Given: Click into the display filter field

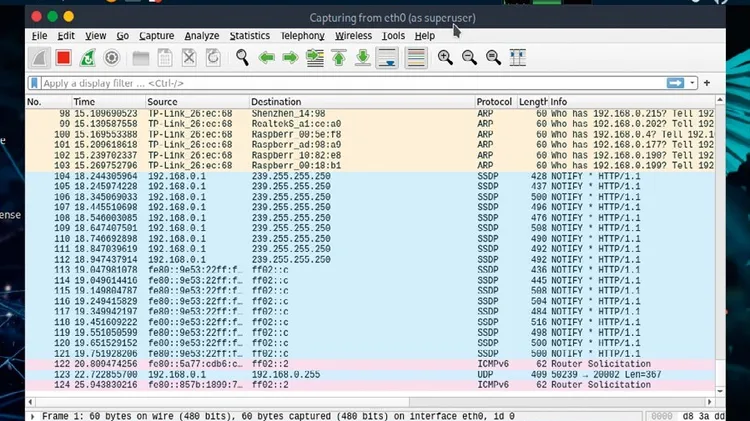Looking at the screenshot, I should click(353, 83).
